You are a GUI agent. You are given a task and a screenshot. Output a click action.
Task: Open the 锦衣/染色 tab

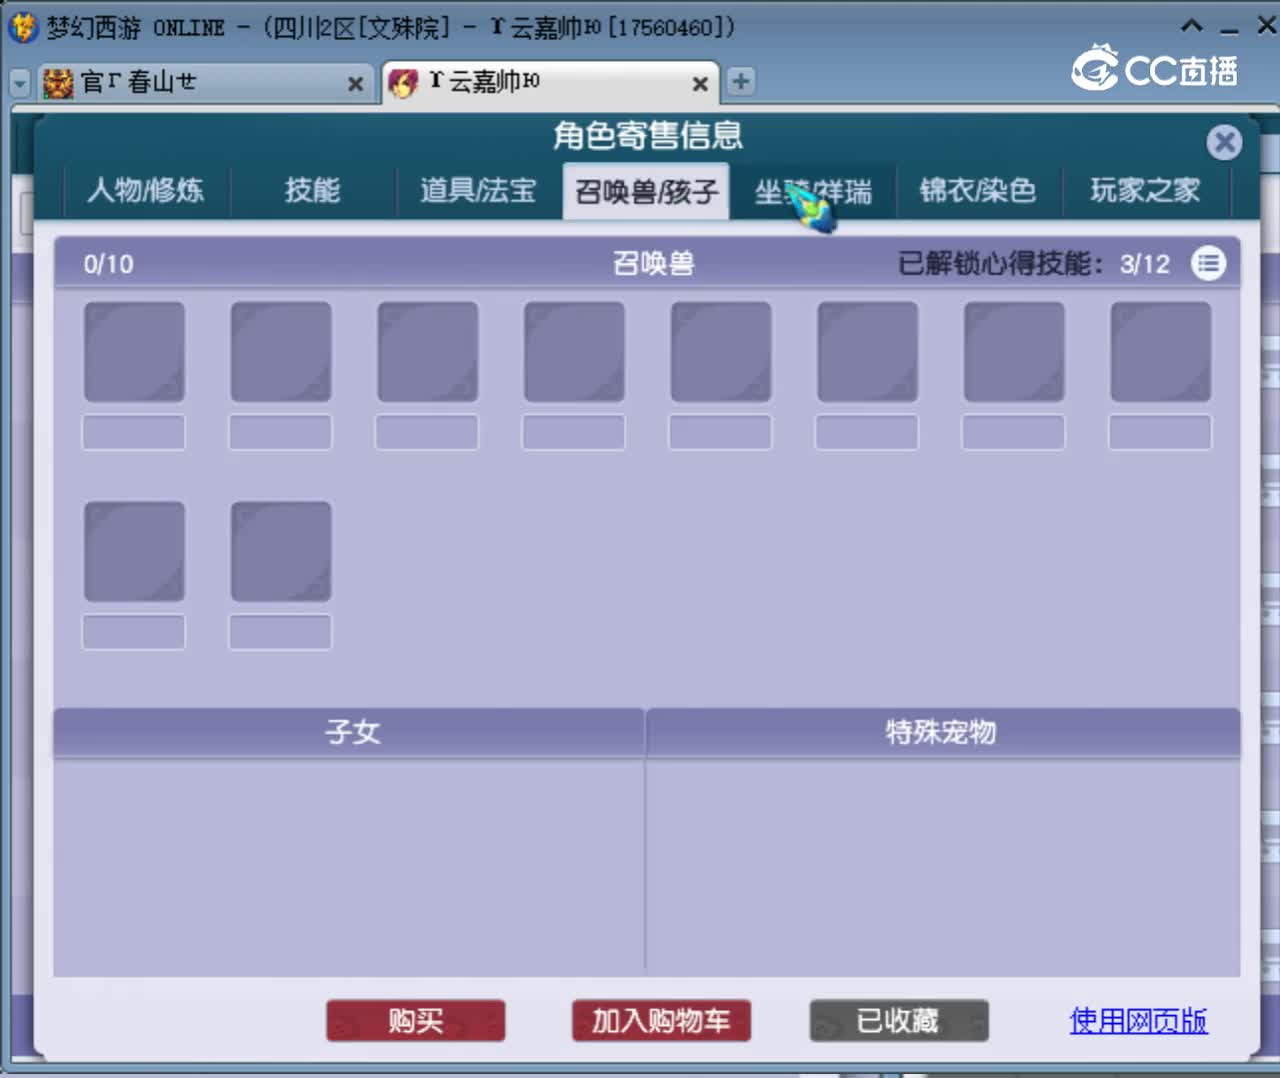(978, 190)
